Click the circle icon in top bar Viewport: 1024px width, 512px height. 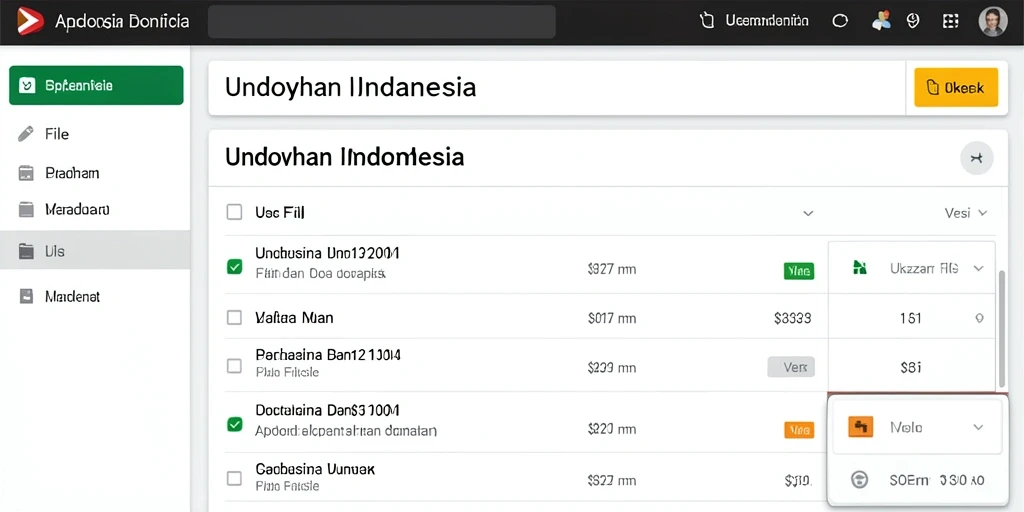coord(840,22)
